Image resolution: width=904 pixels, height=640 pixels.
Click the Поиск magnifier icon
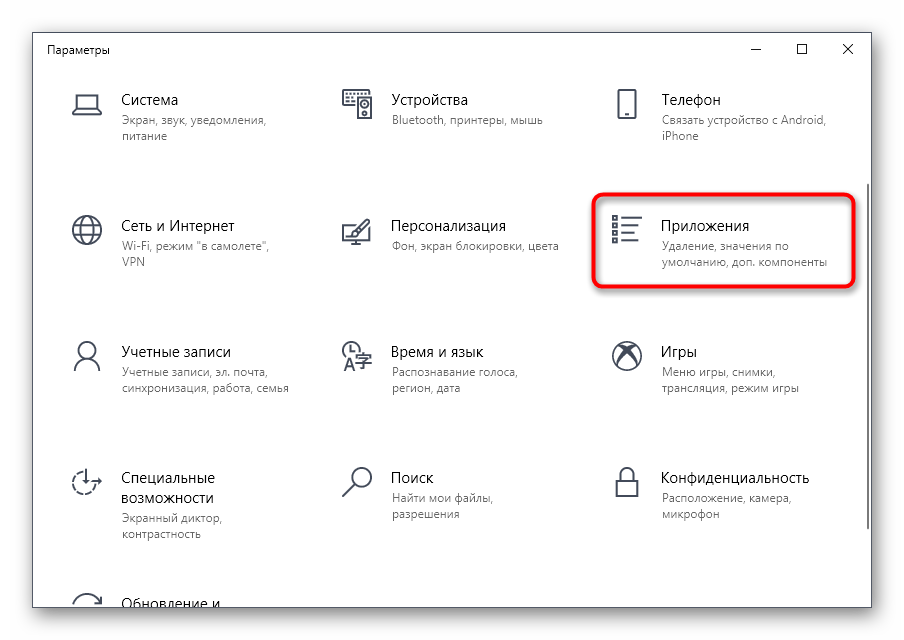pos(357,481)
